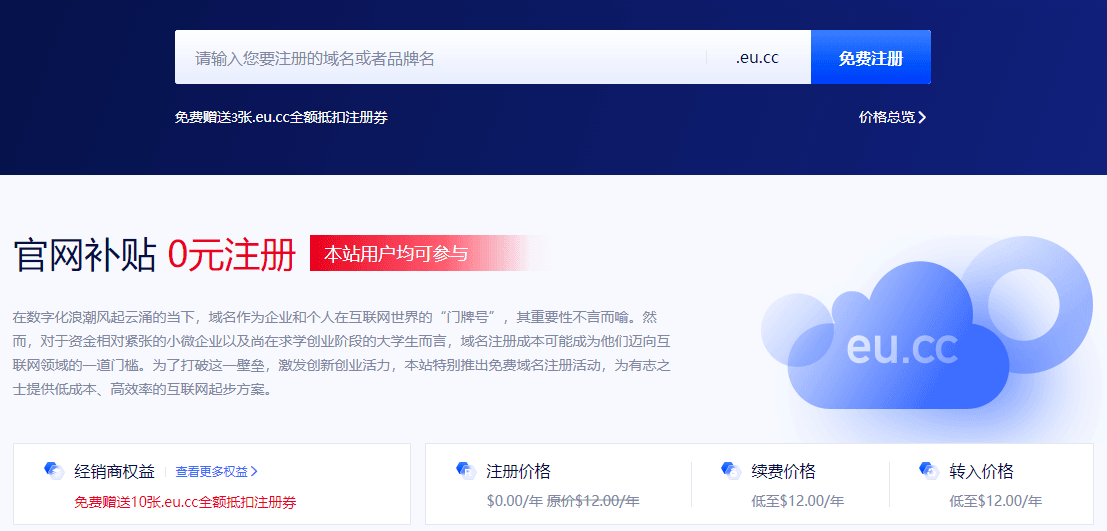Click the 续费价格 icon

731,470
